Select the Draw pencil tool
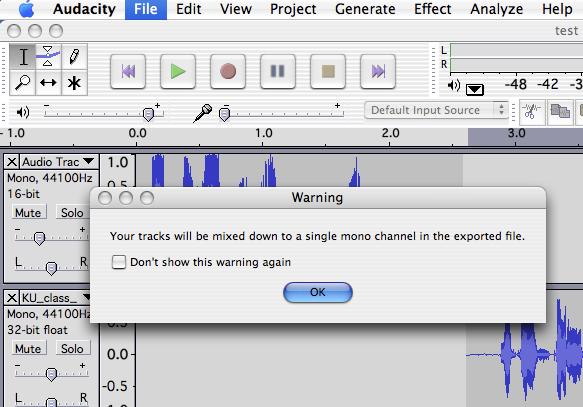 74,57
